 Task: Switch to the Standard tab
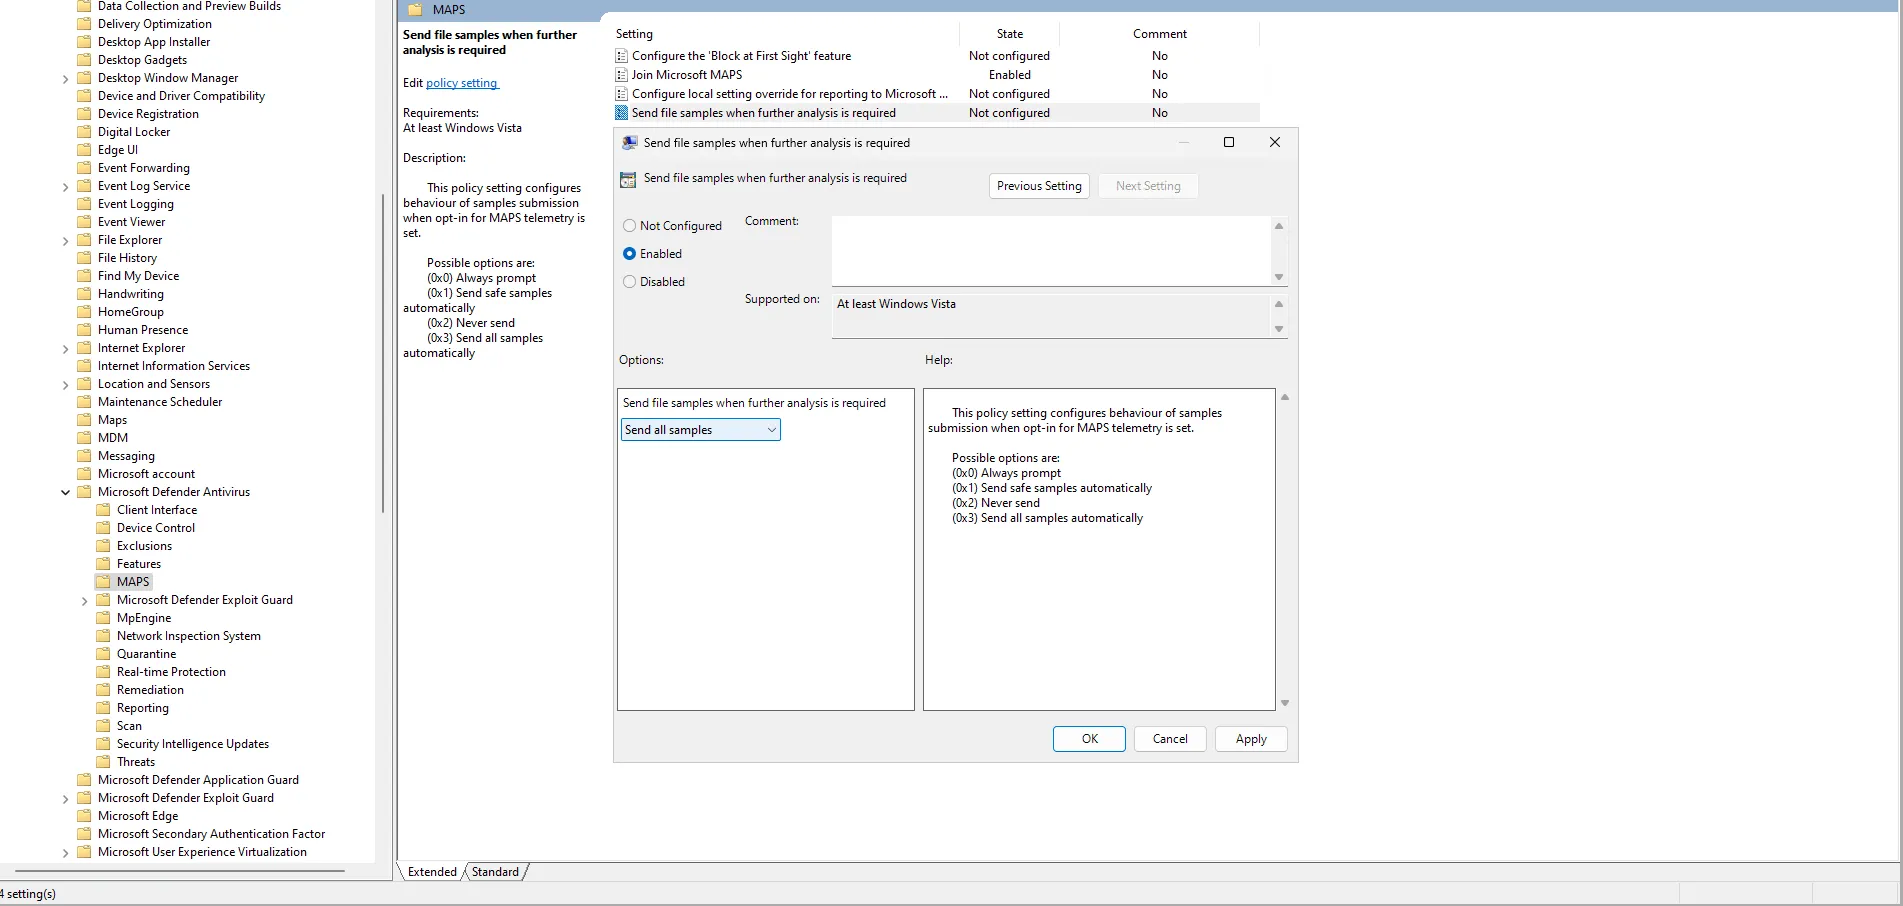(x=495, y=872)
